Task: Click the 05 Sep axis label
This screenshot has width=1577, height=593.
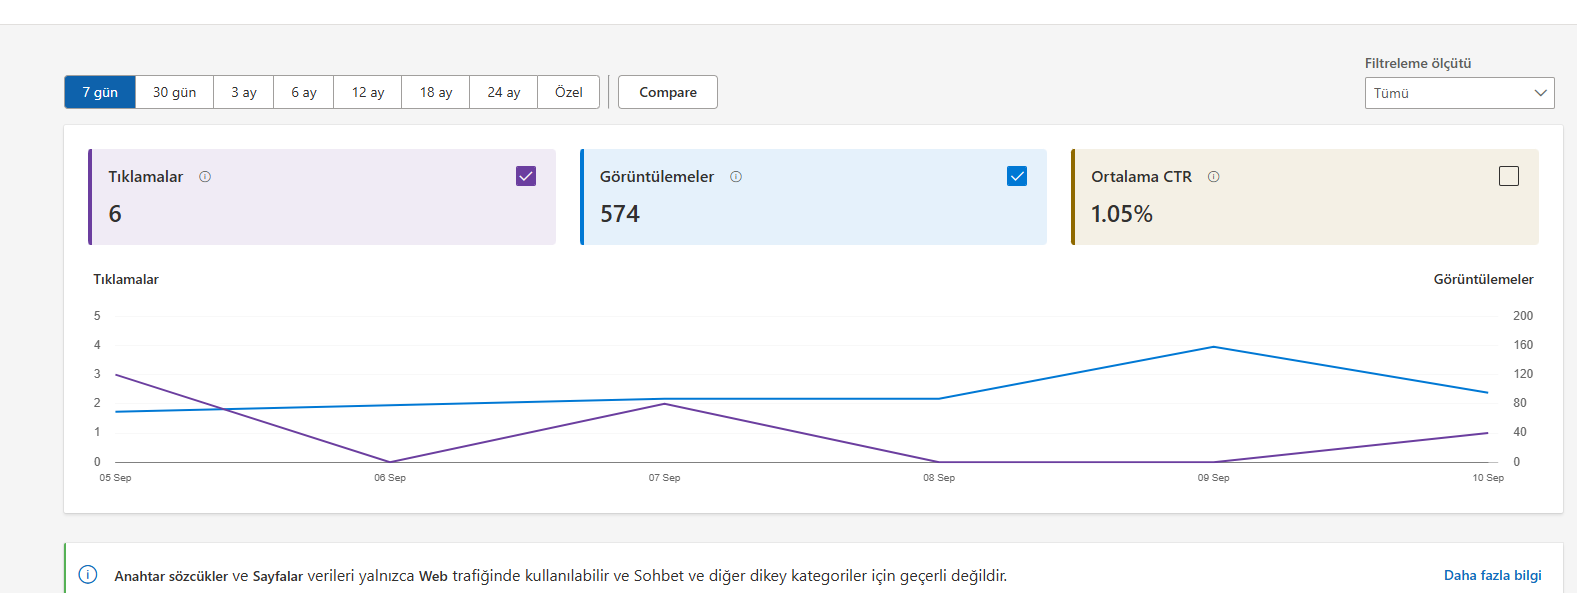Action: click(115, 478)
